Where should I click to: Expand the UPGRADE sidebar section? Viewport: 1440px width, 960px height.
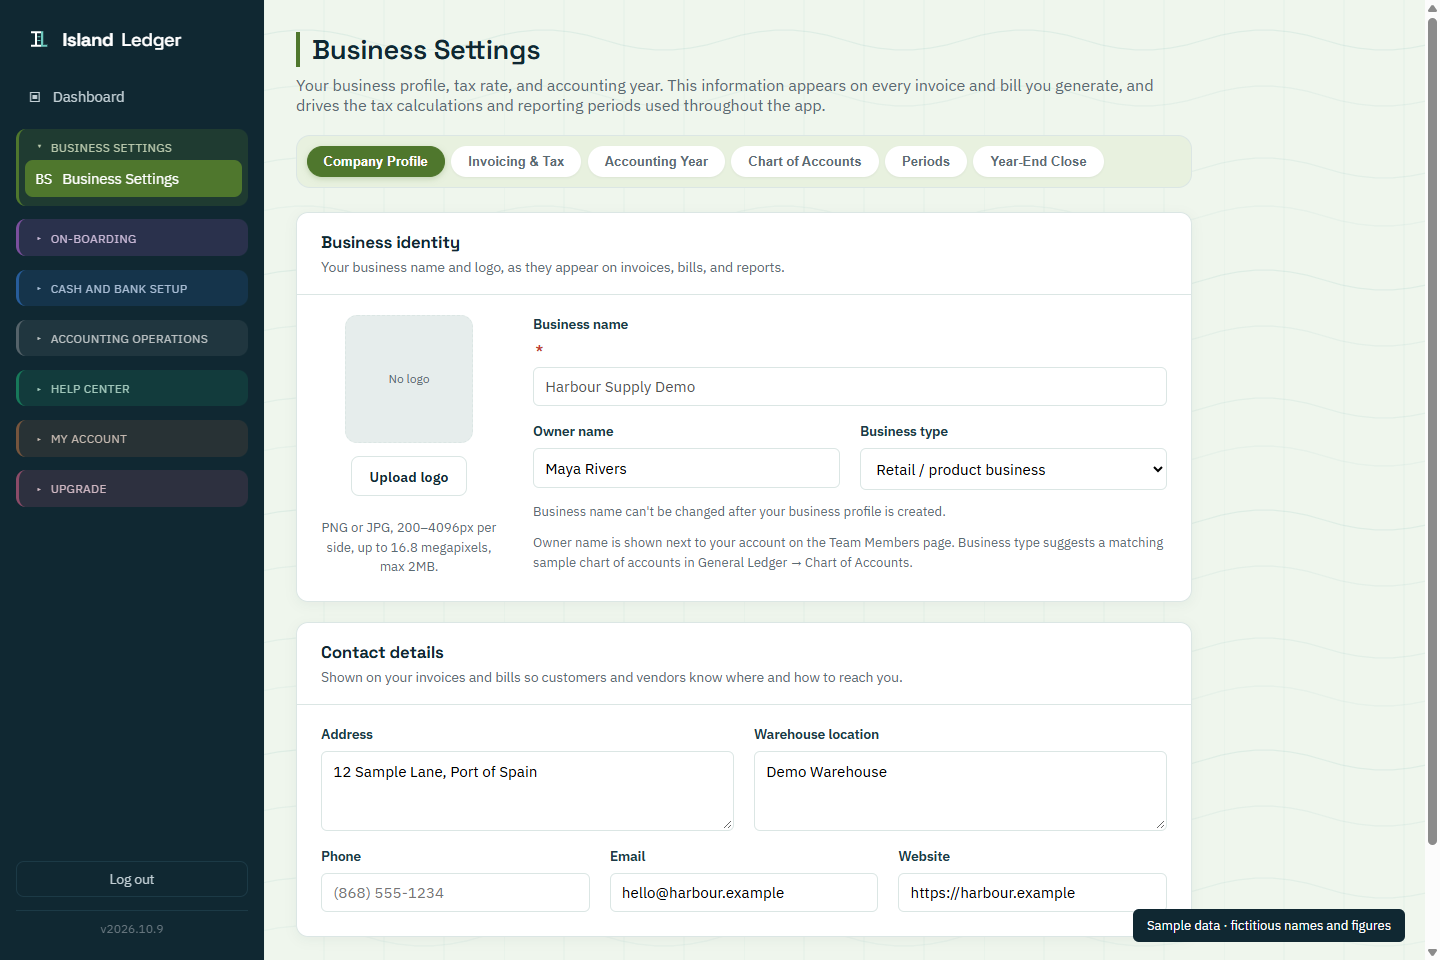point(132,488)
